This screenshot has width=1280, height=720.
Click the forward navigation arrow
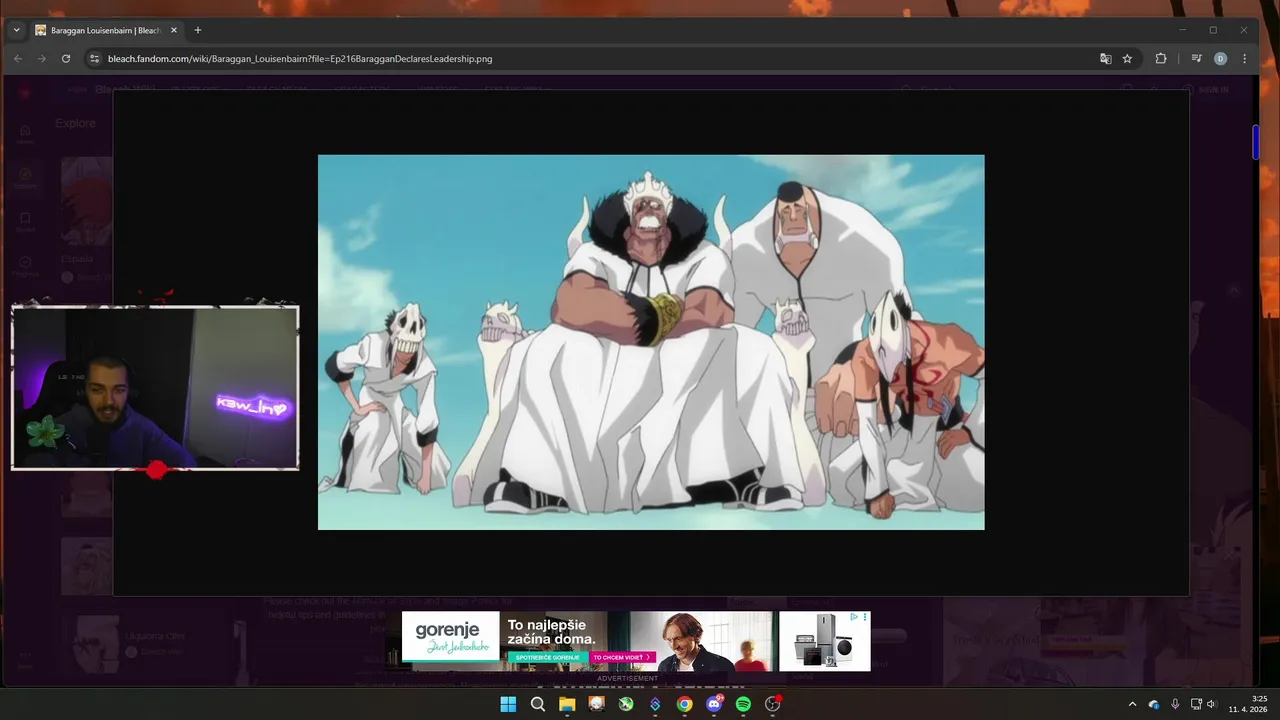coord(42,59)
